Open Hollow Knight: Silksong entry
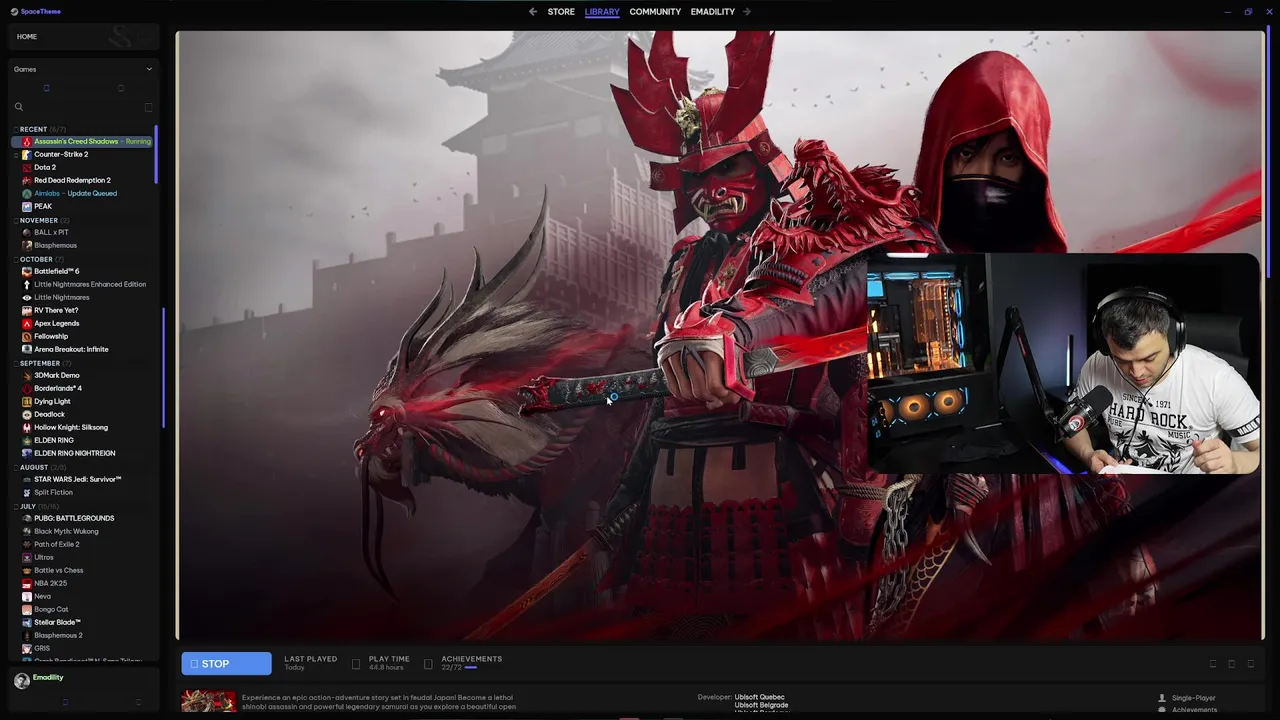 (x=71, y=428)
